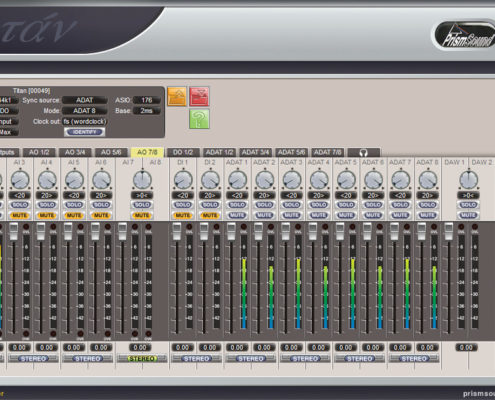Unmute the AI 3 channel
495x400 pixels.
click(19, 215)
